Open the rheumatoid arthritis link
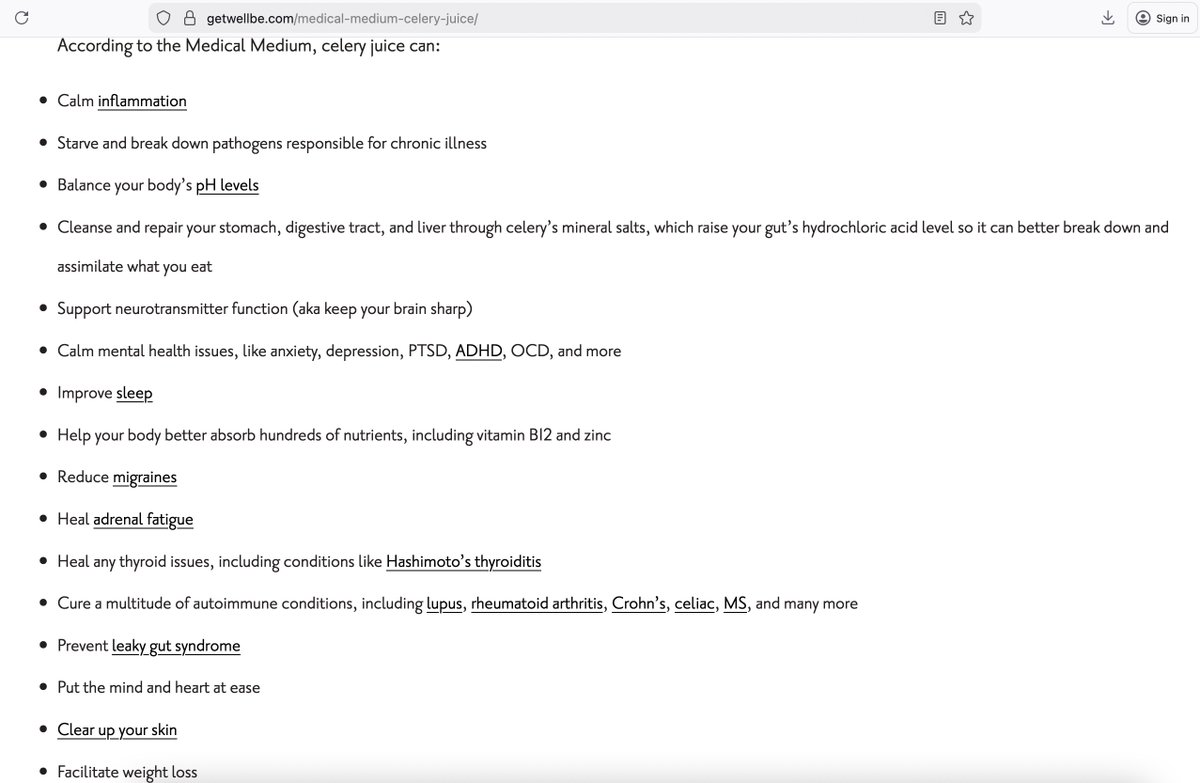 click(x=537, y=603)
